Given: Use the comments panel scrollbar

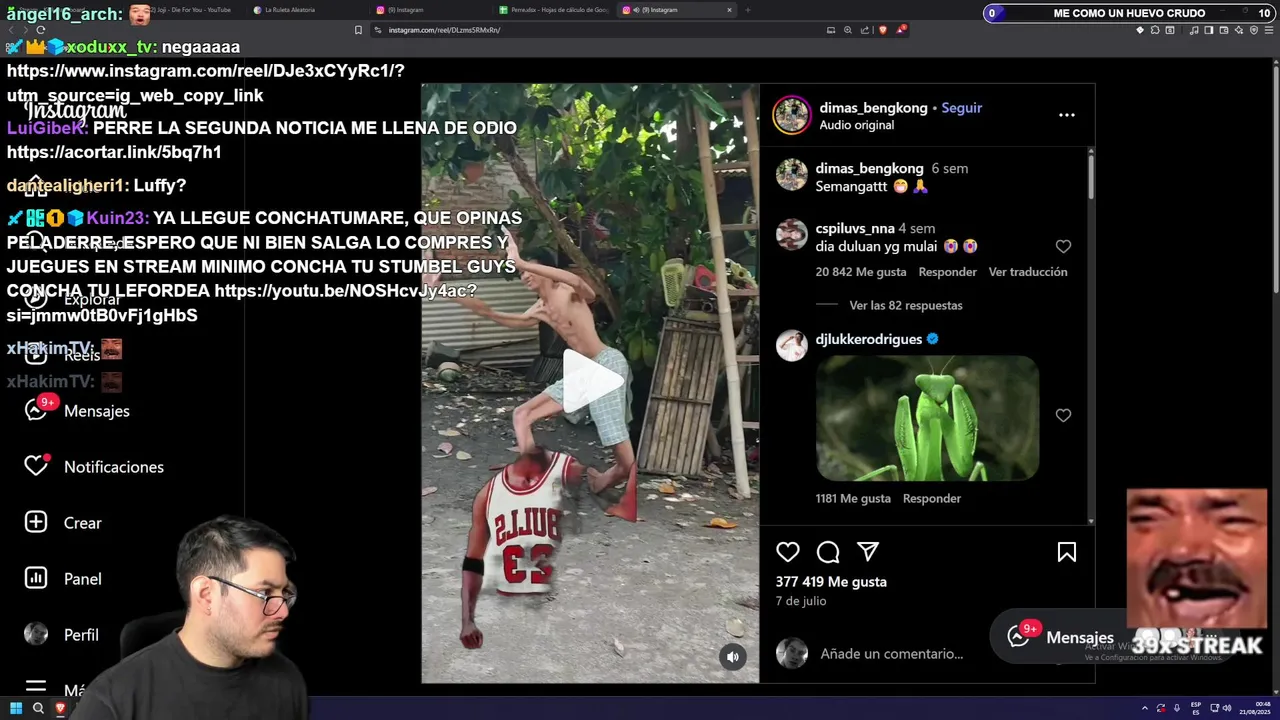Looking at the screenshot, I should 1091,177.
